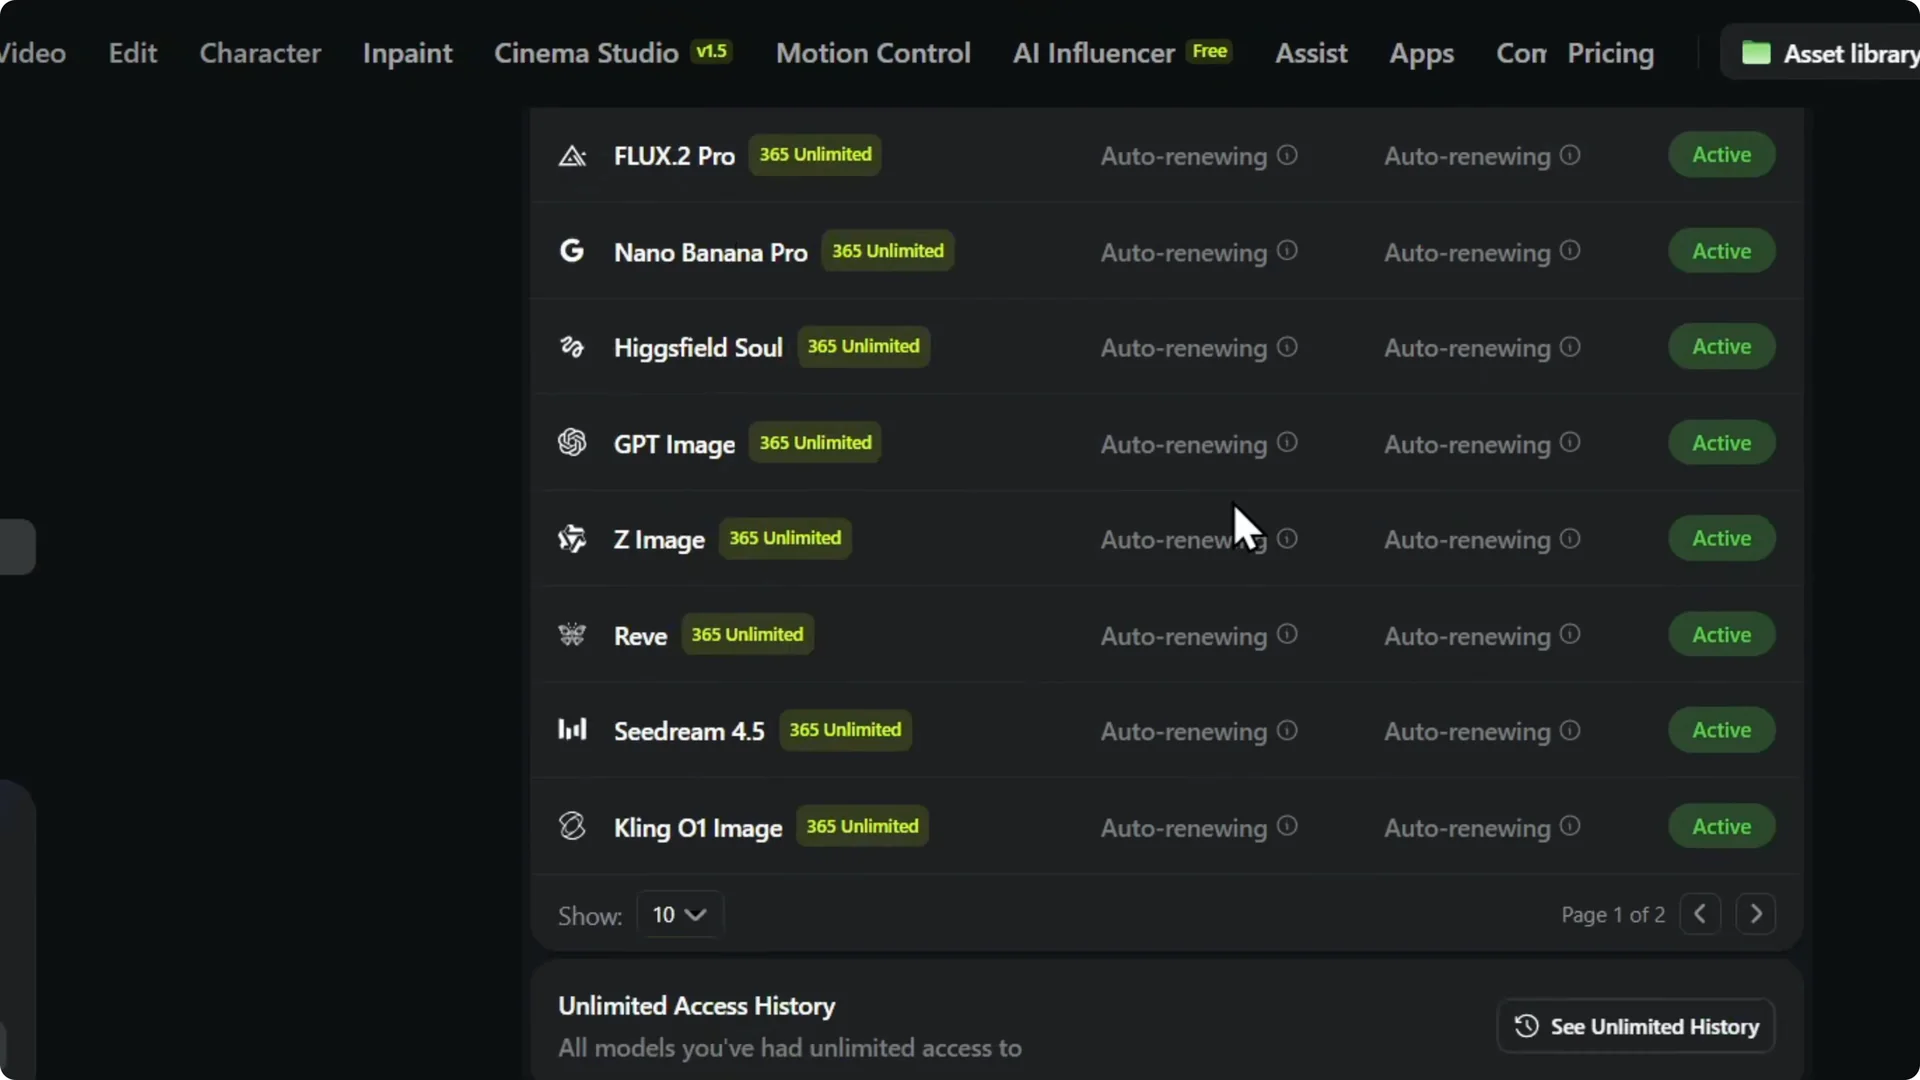Open the Pricing menu item
Screen dimensions: 1920x1080
[1612, 53]
